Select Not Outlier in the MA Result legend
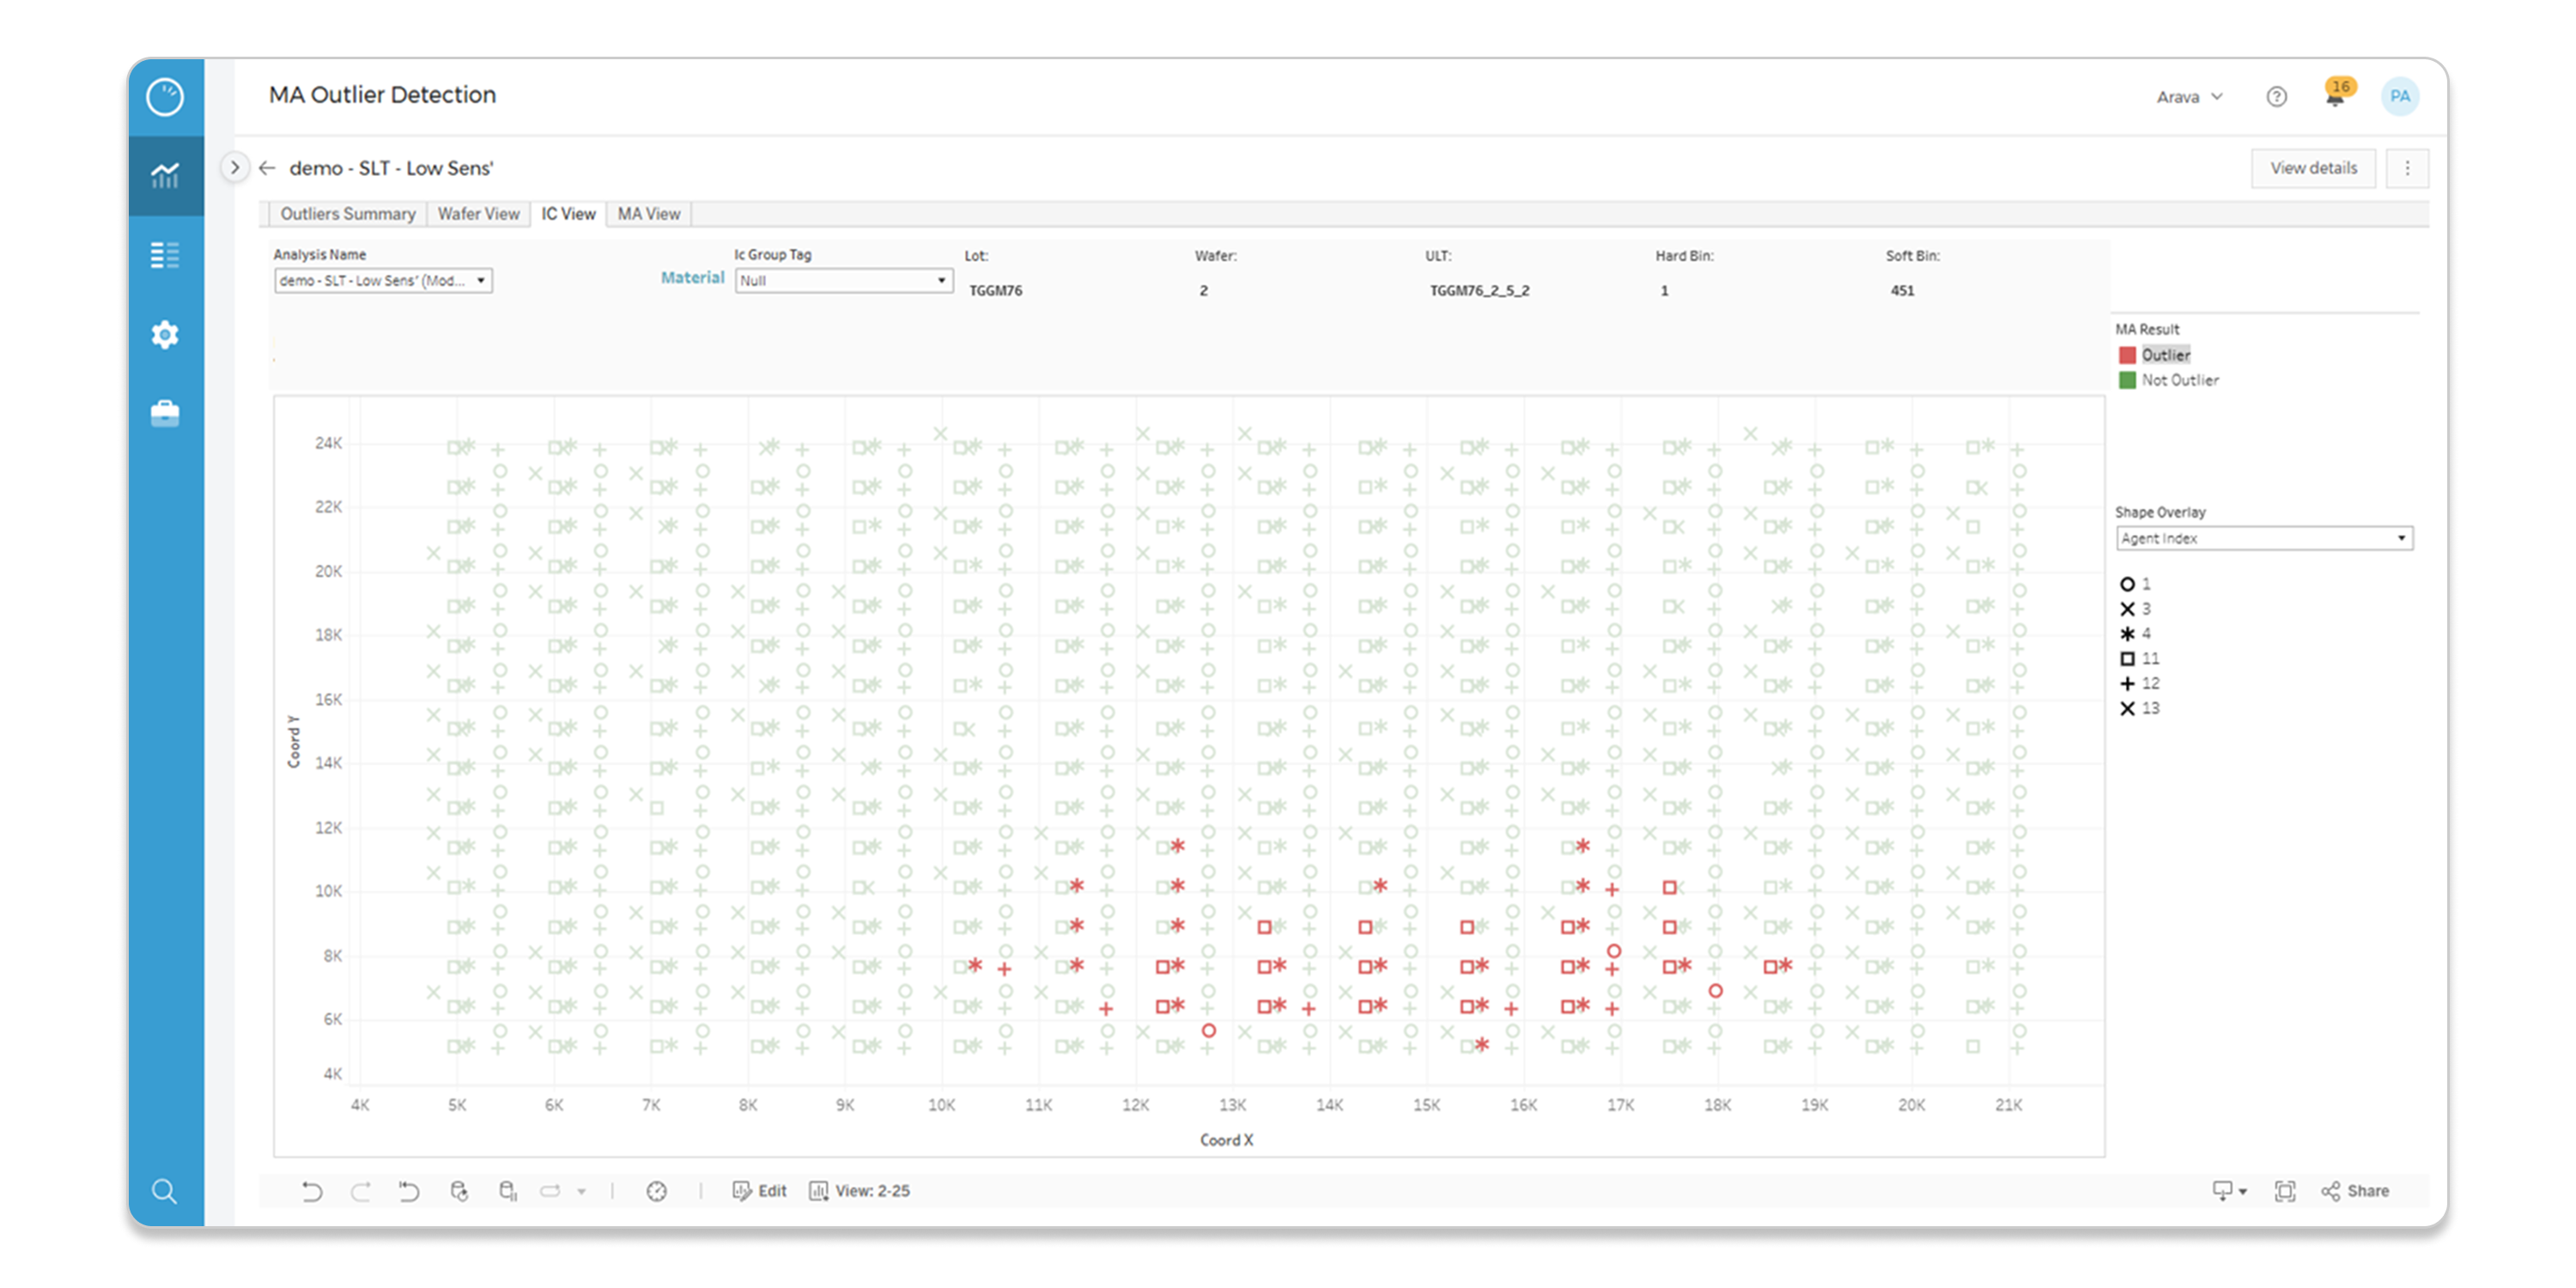 click(x=2180, y=380)
